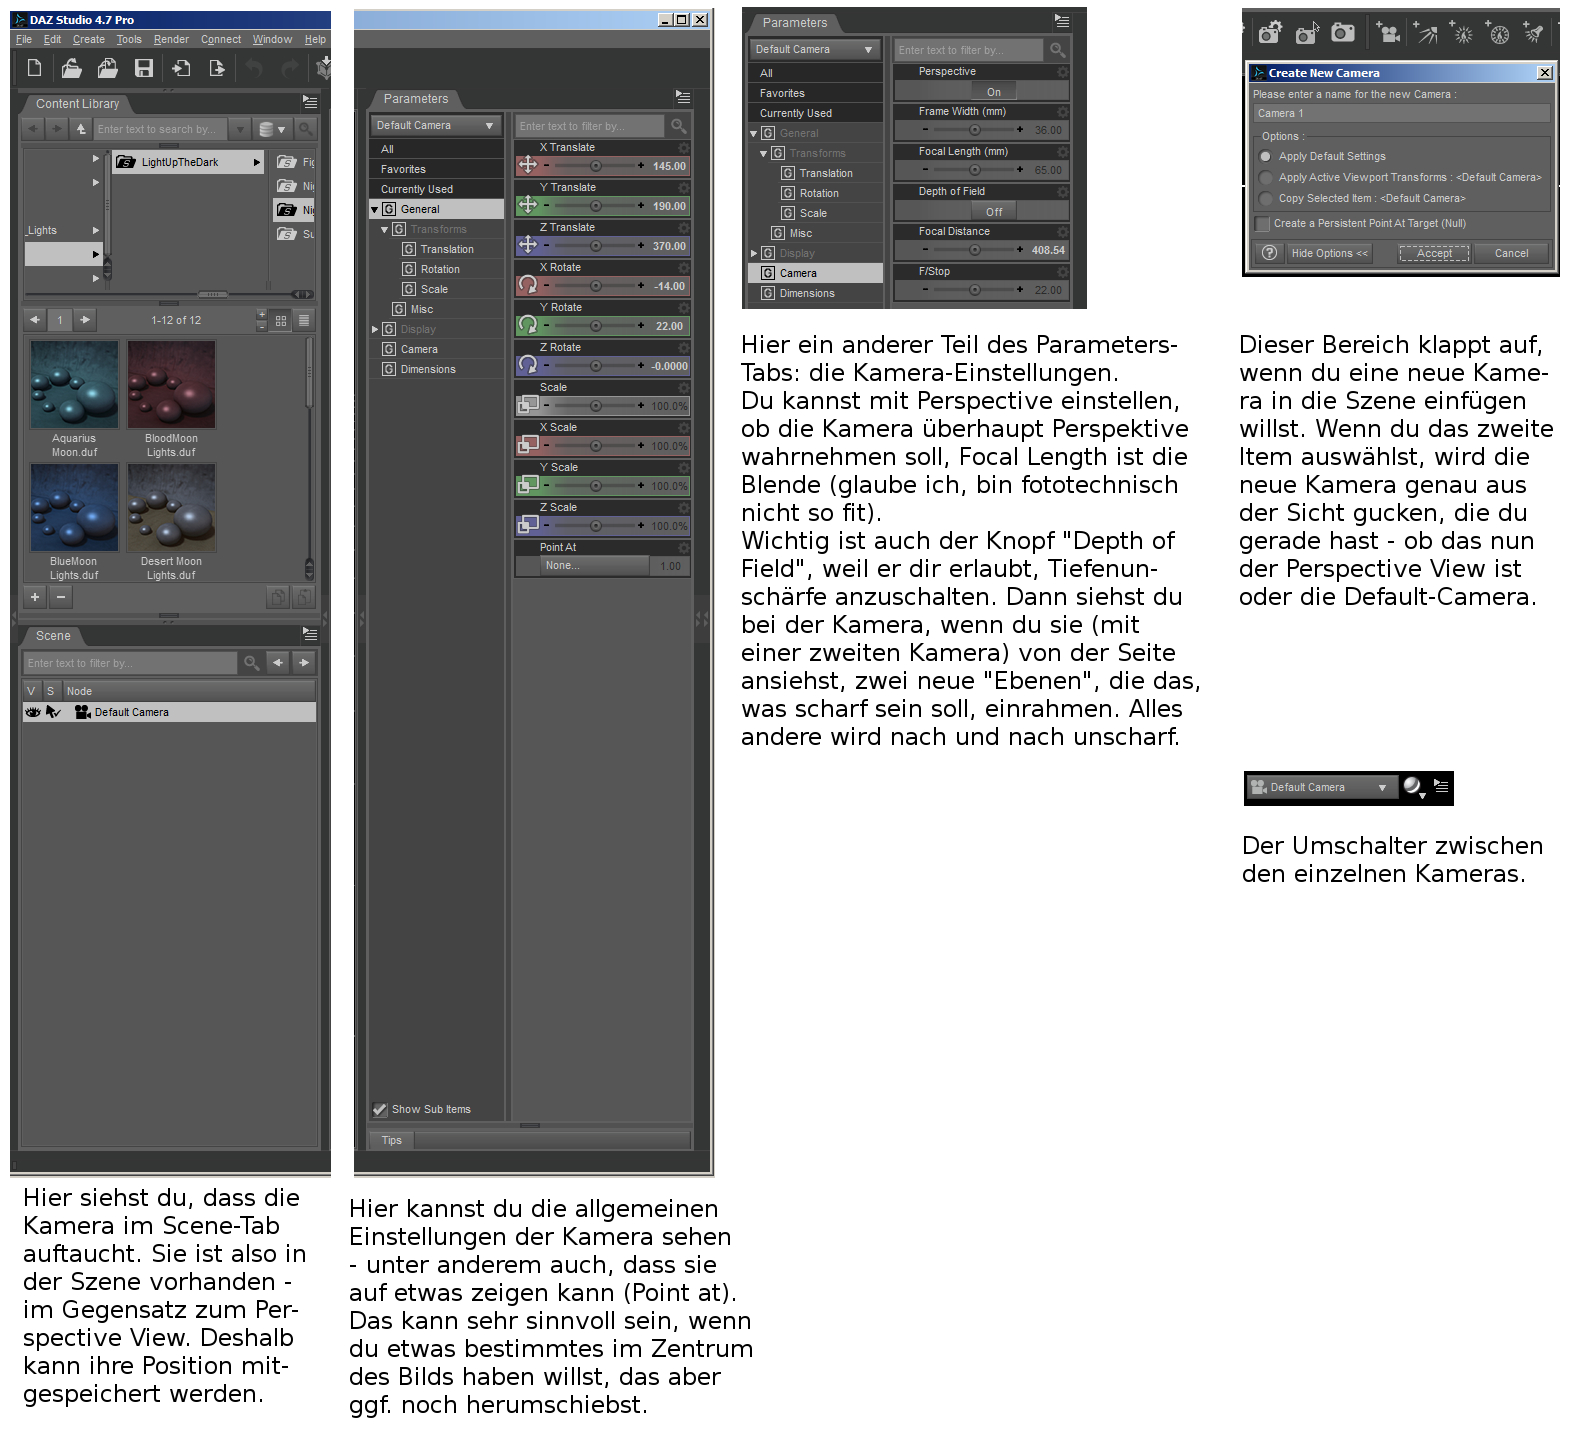Expand Display group in X Translate Parameters panel
This screenshot has height=1434, width=1570.
375,330
